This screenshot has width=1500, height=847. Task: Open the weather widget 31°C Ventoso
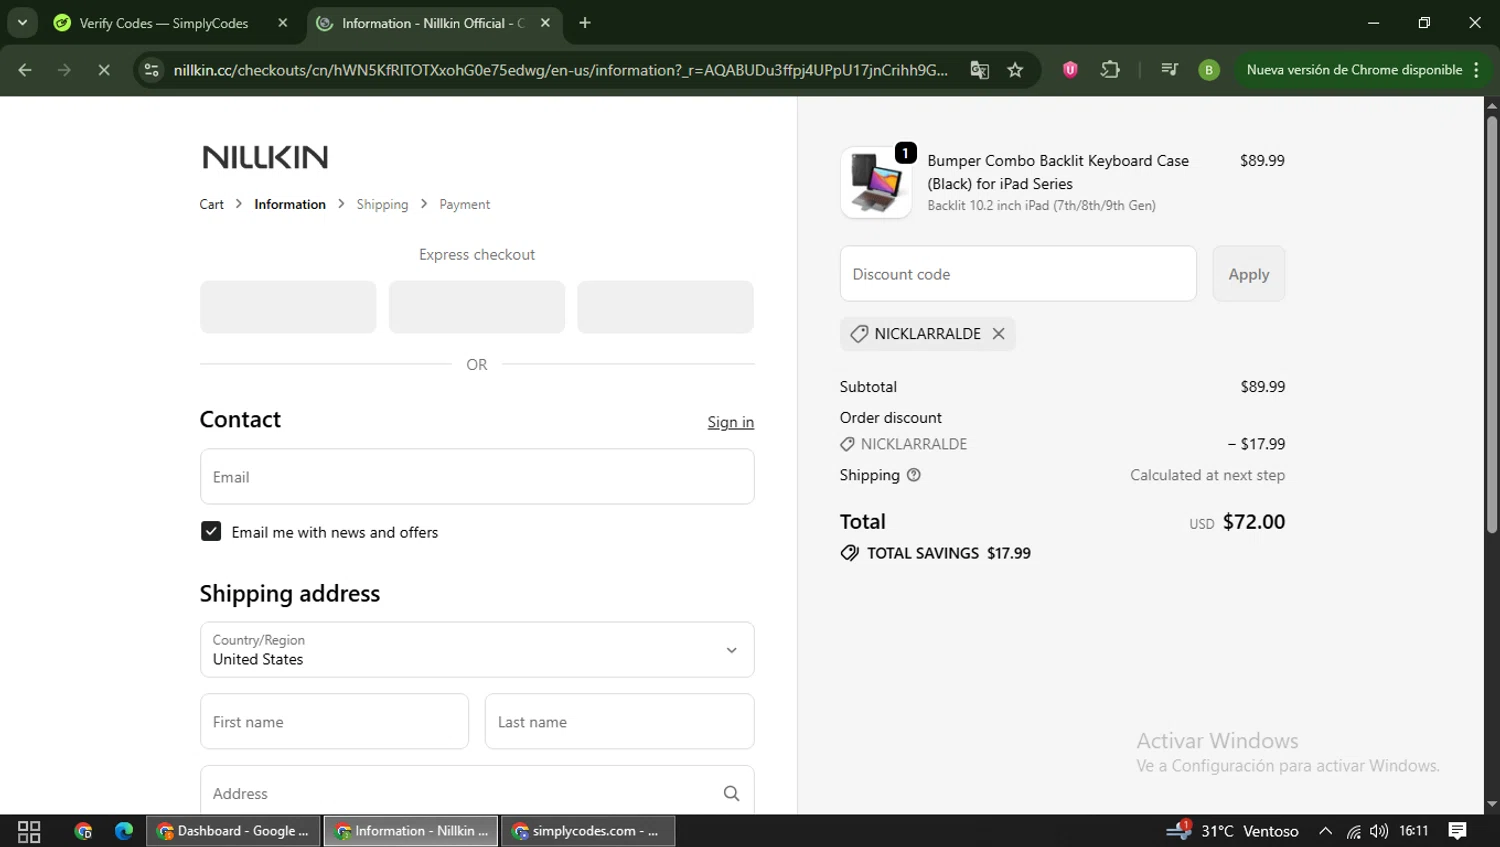coord(1233,831)
